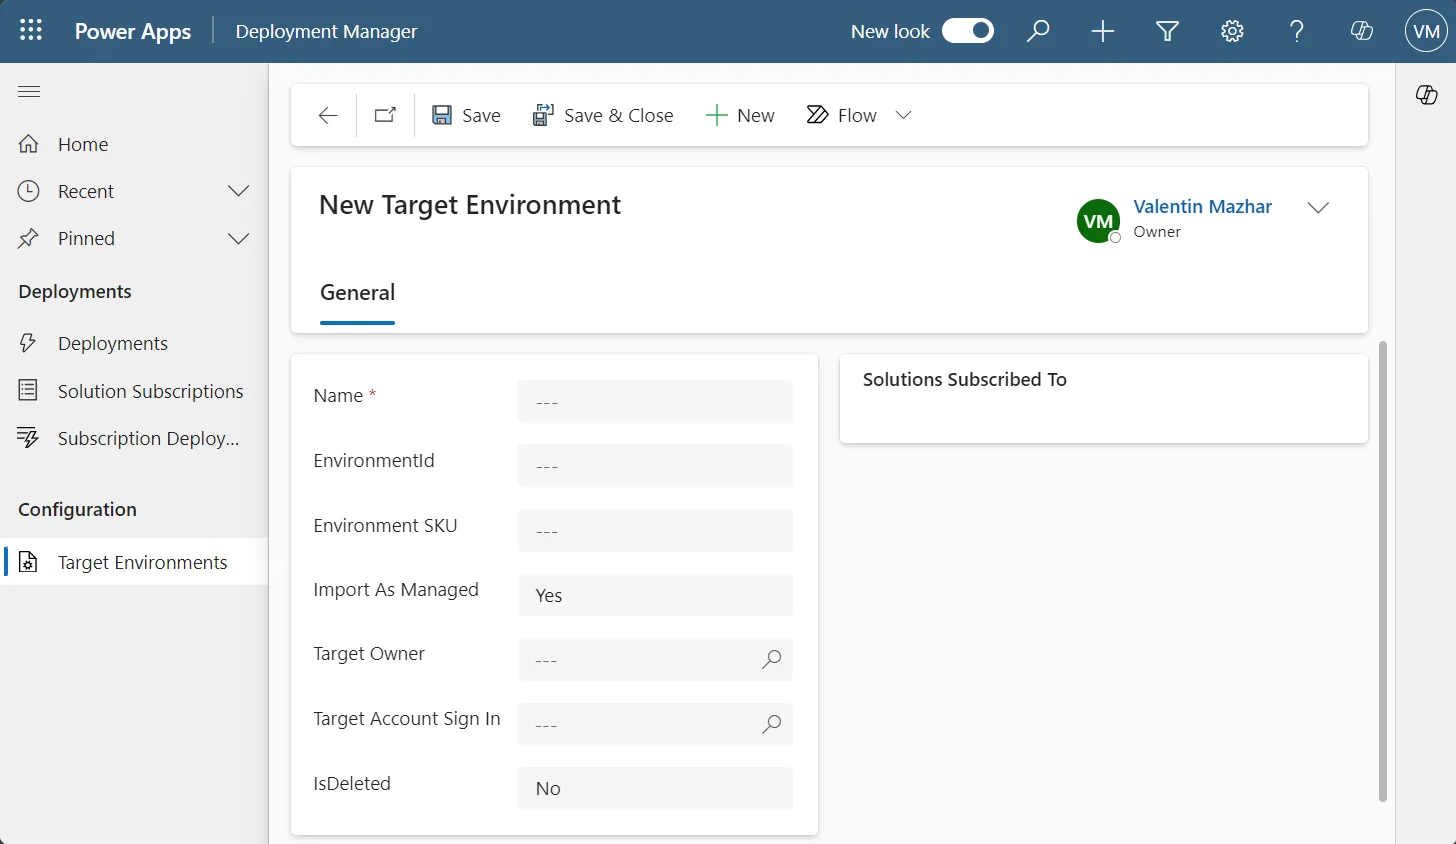This screenshot has width=1456, height=844.
Task: Click Solutions Subscribed To heading
Action: (x=965, y=379)
